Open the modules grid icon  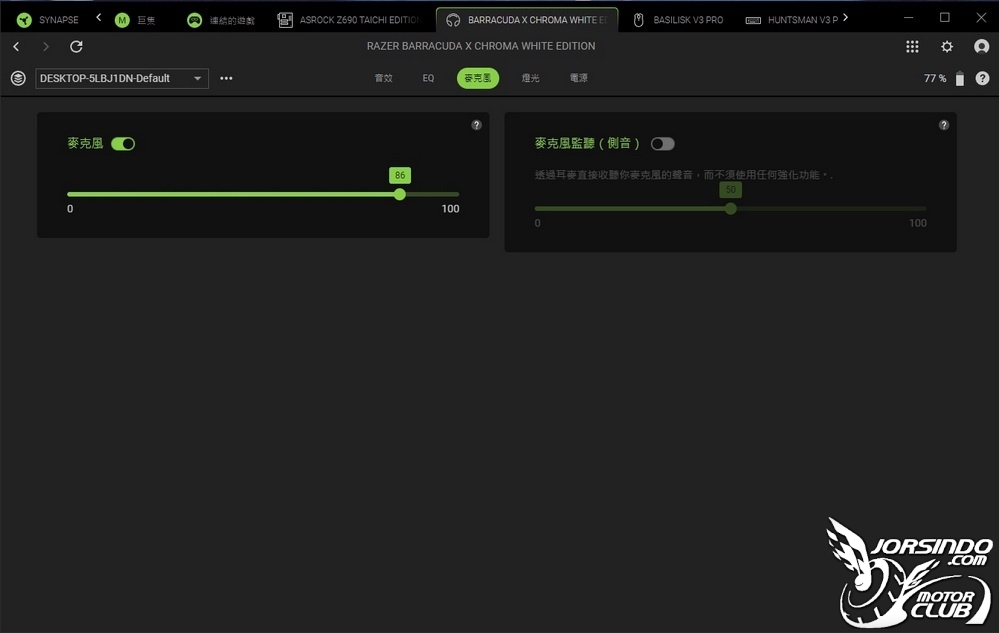coord(912,46)
